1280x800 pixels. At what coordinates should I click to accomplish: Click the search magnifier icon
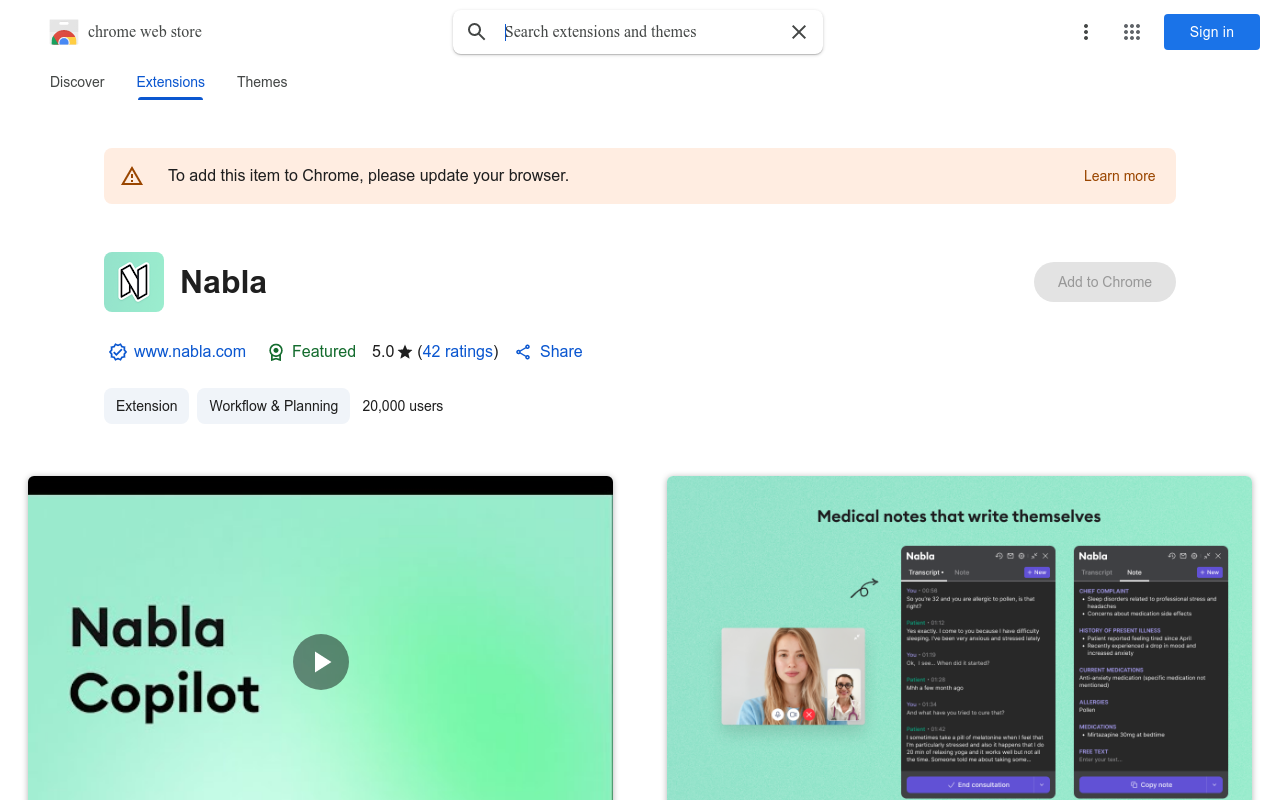(477, 32)
